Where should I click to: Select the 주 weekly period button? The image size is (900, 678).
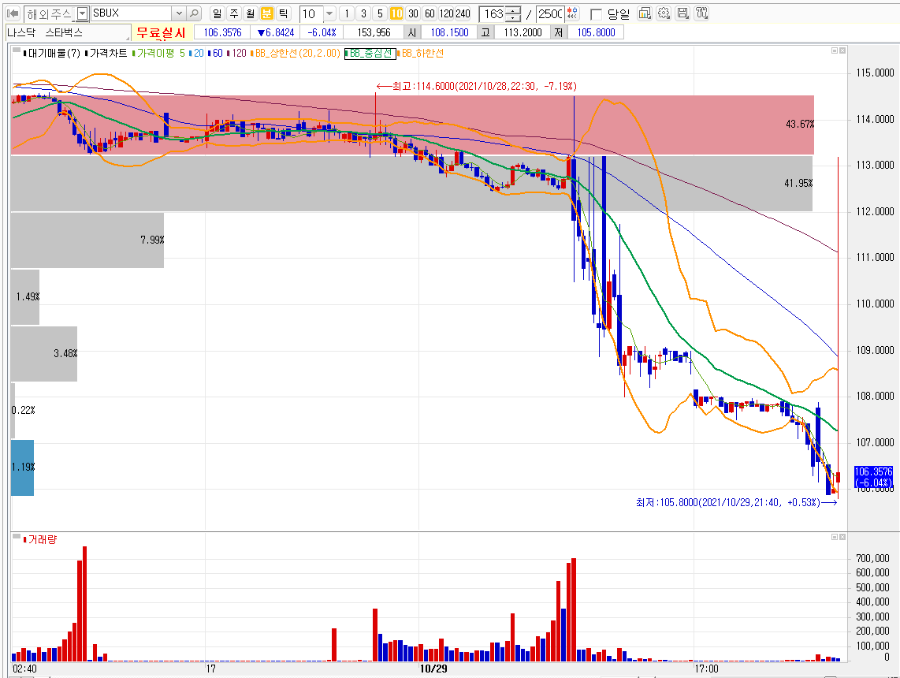(234, 13)
